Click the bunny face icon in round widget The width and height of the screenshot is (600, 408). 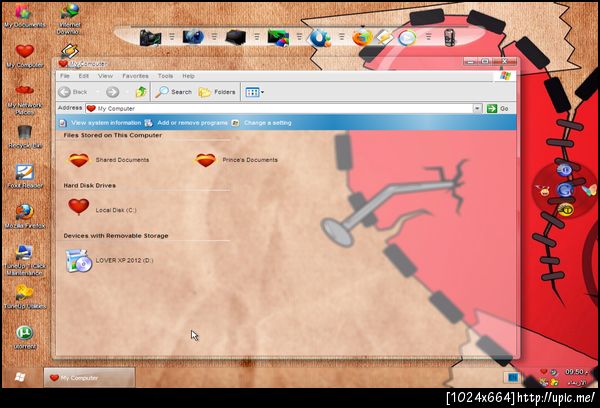pos(543,190)
